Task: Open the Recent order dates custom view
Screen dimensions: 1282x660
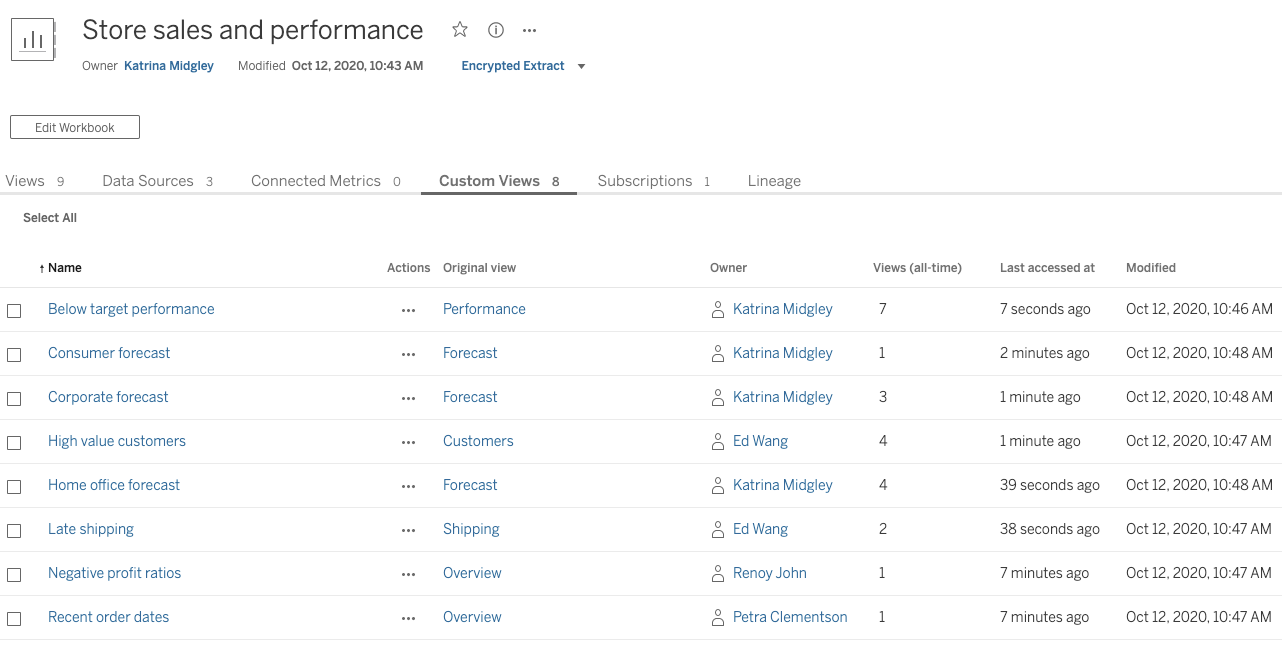Action: click(108, 617)
